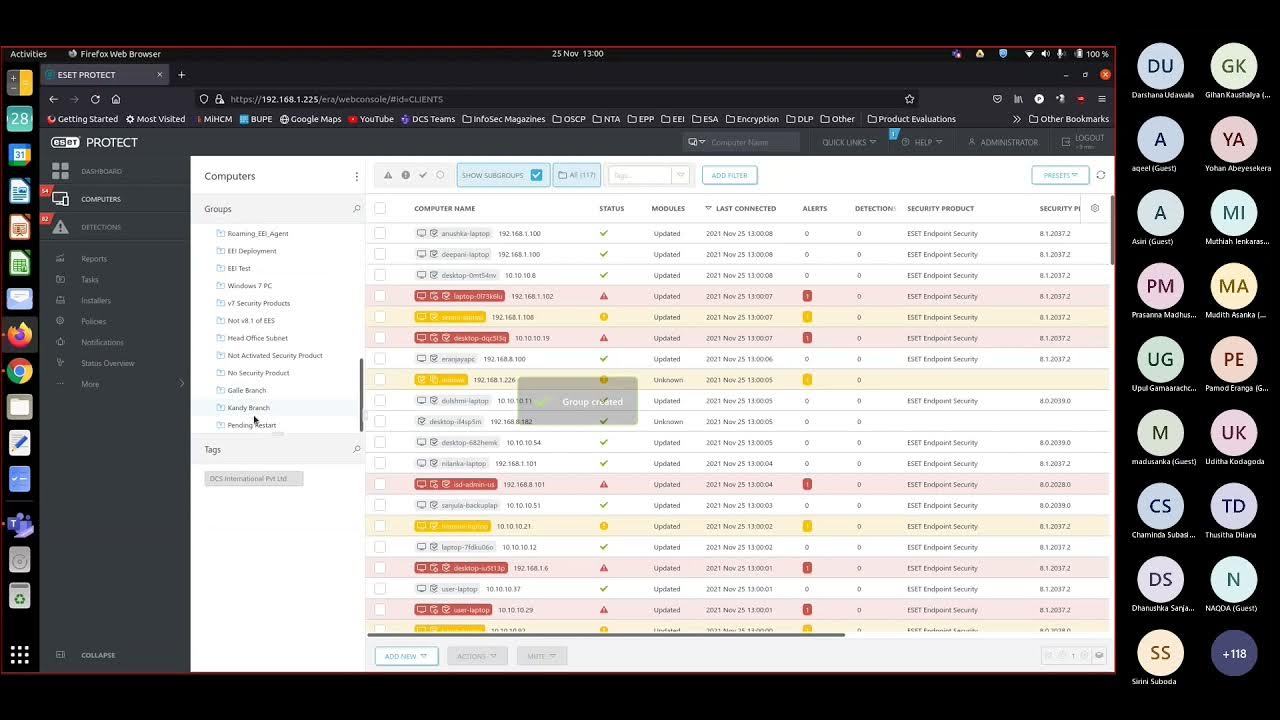Click the Notifications bell icon
The height and width of the screenshot is (720, 1280).
(60, 342)
